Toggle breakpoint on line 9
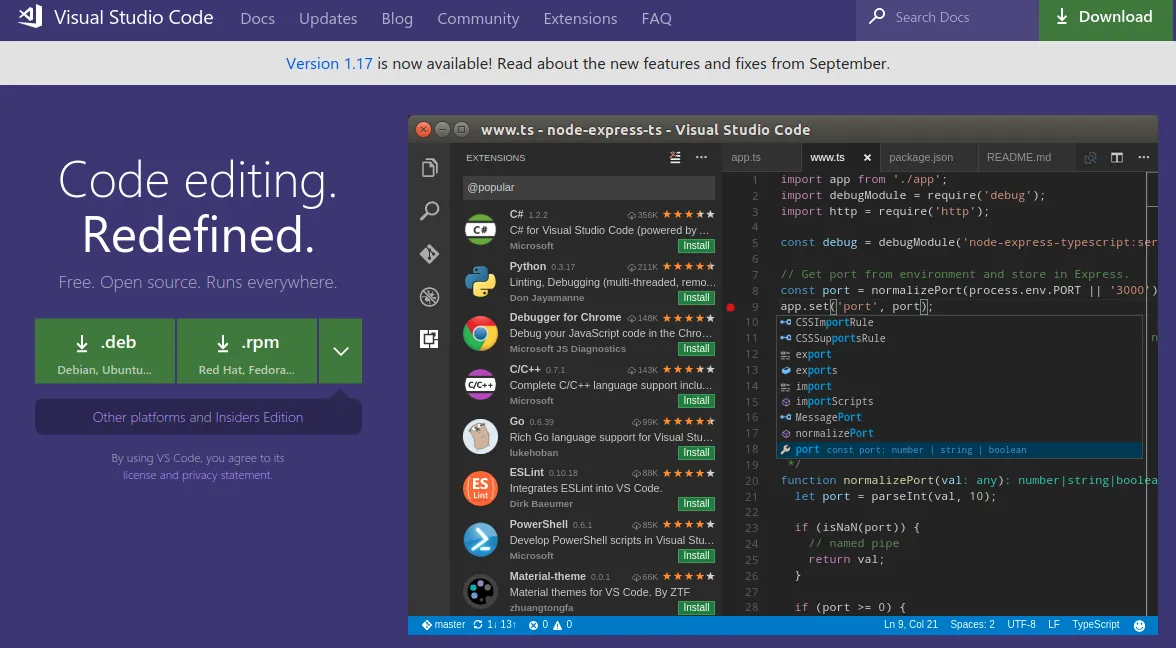The height and width of the screenshot is (648, 1176). (730, 307)
